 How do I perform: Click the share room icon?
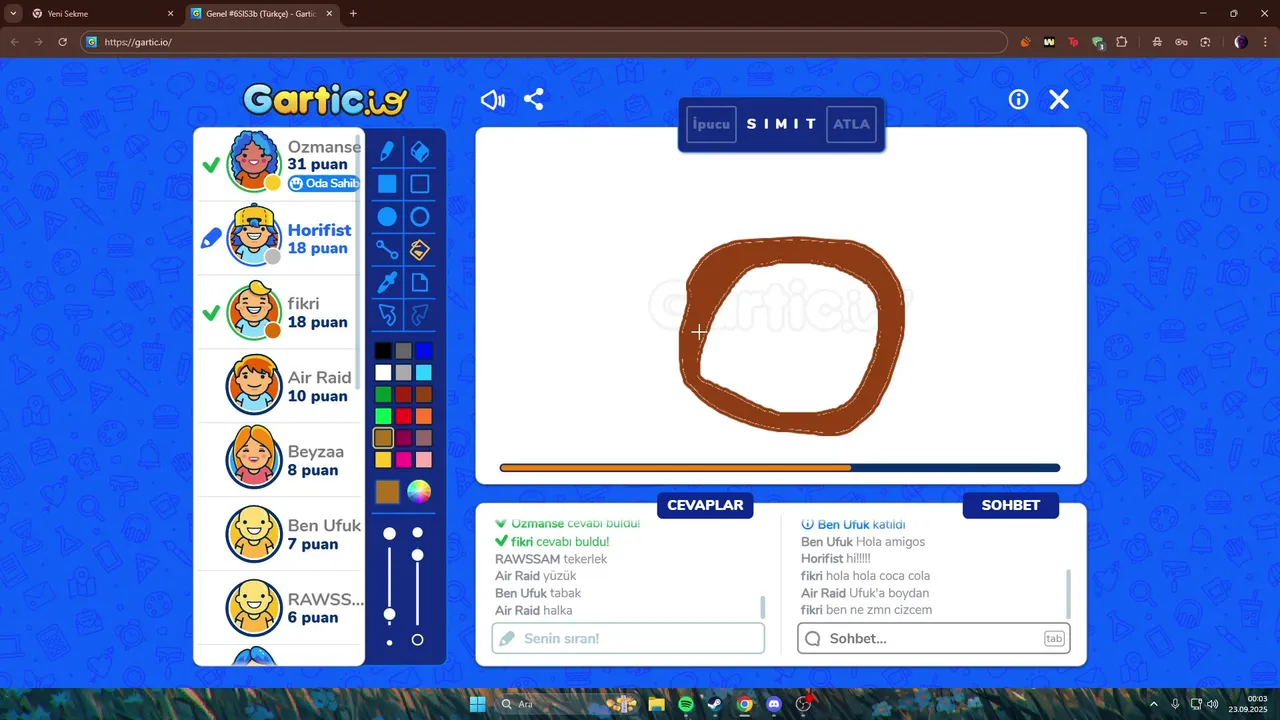534,100
